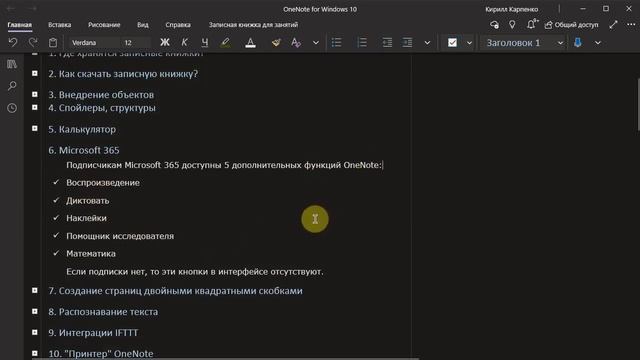Switch to the Рисование tab
Viewport: 640px width, 360px height.
(104, 25)
